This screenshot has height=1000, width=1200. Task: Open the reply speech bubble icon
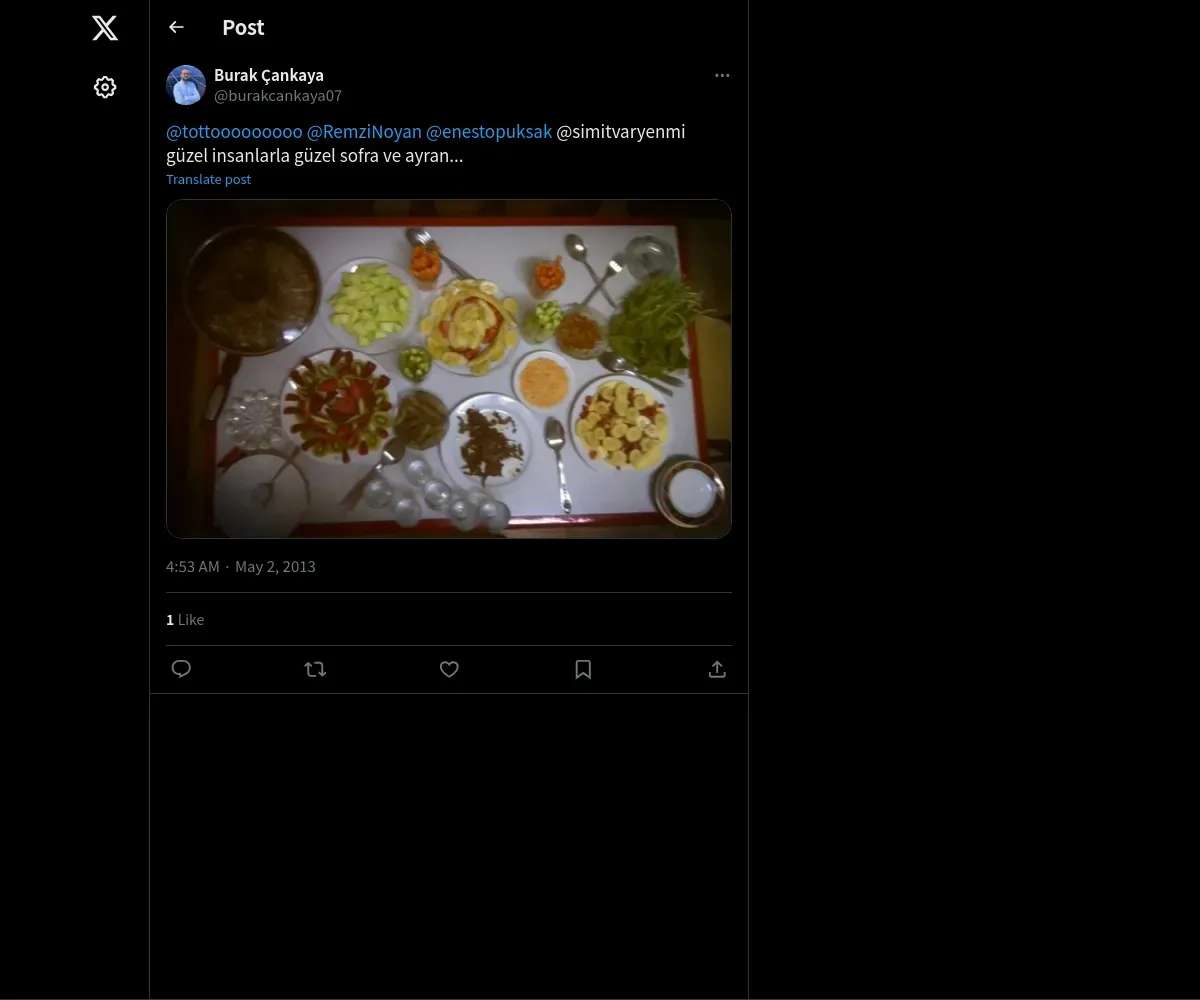click(181, 669)
